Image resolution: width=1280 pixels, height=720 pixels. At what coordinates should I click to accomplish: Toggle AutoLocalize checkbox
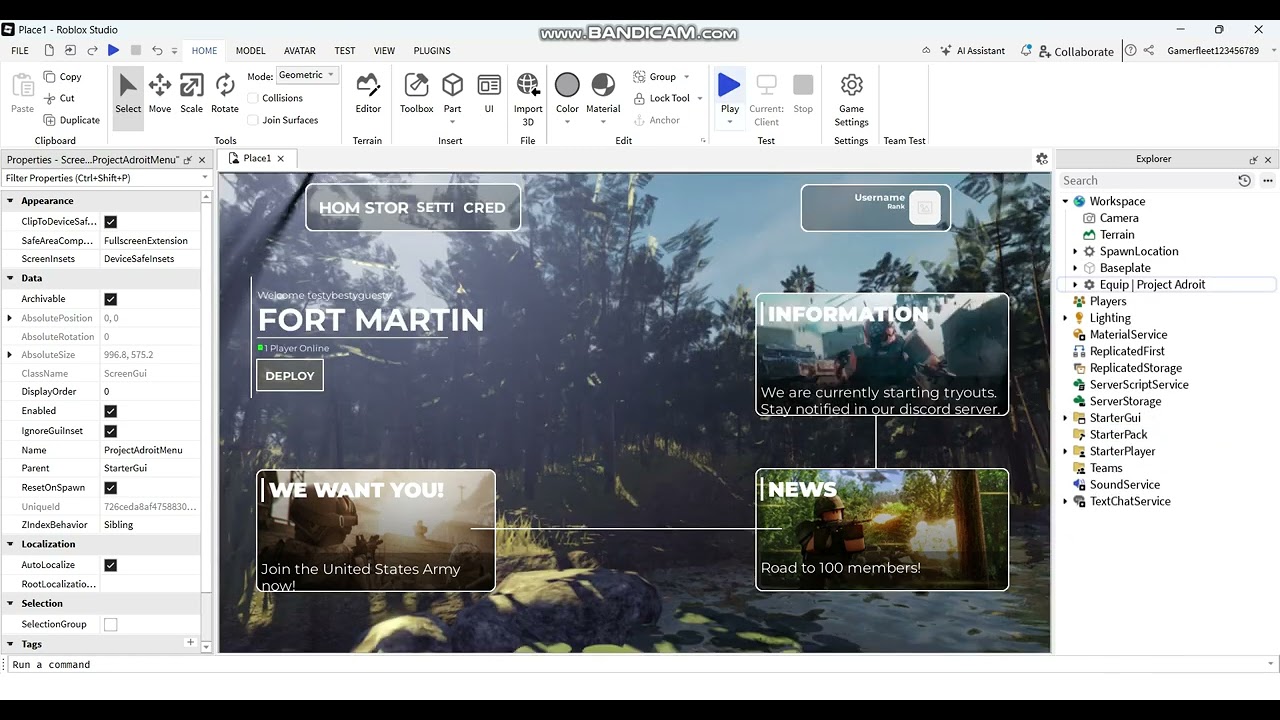click(x=111, y=565)
